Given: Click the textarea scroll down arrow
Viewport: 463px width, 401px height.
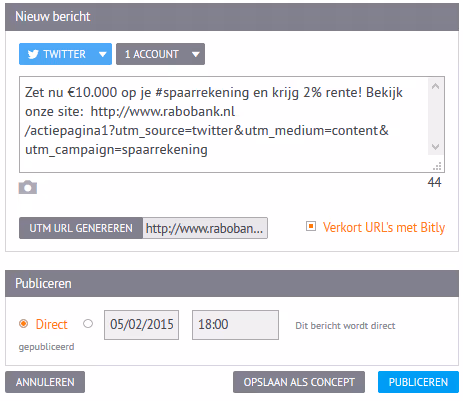Looking at the screenshot, I should 435,147.
